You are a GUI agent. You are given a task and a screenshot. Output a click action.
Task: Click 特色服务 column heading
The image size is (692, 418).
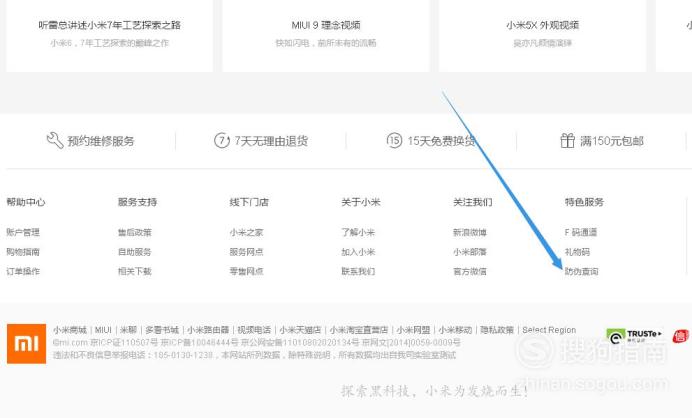pyautogui.click(x=584, y=202)
